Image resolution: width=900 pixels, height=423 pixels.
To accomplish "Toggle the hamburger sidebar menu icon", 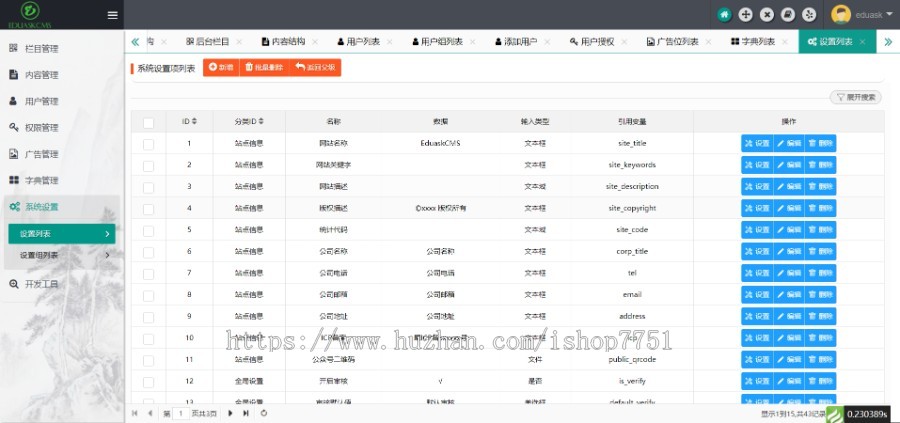I will (x=112, y=15).
